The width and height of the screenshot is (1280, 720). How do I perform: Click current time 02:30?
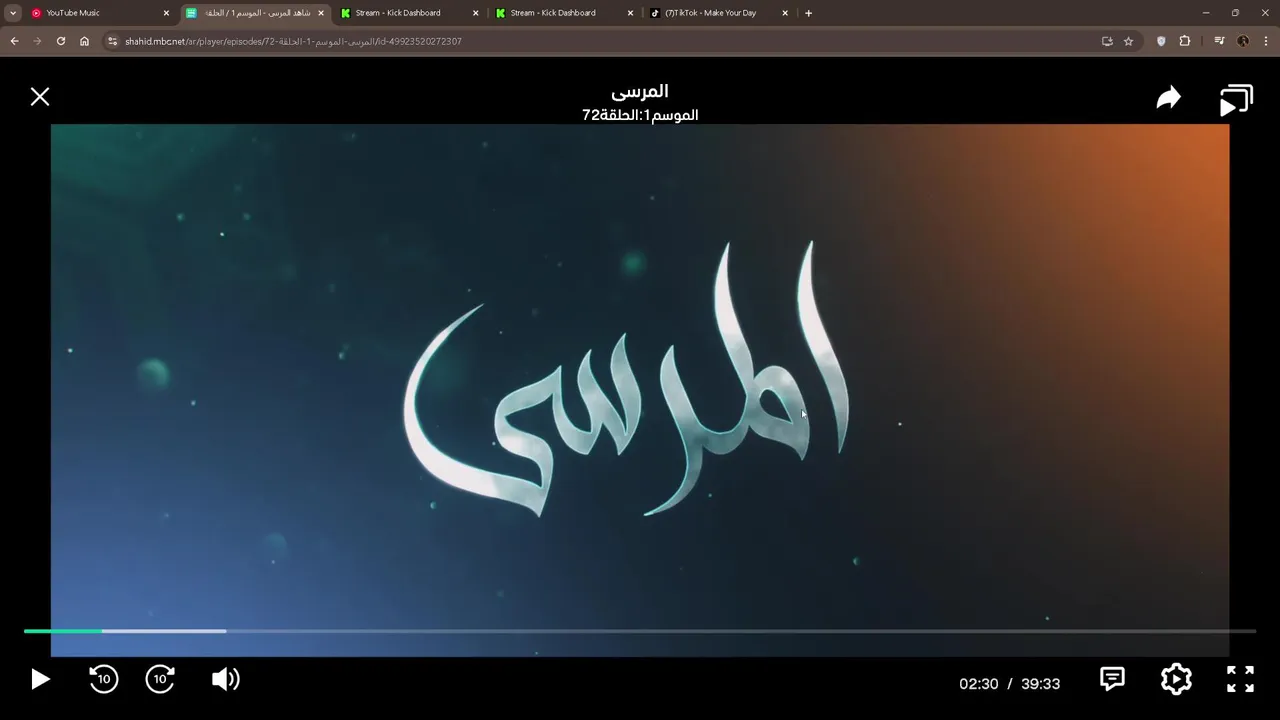pyautogui.click(x=978, y=684)
